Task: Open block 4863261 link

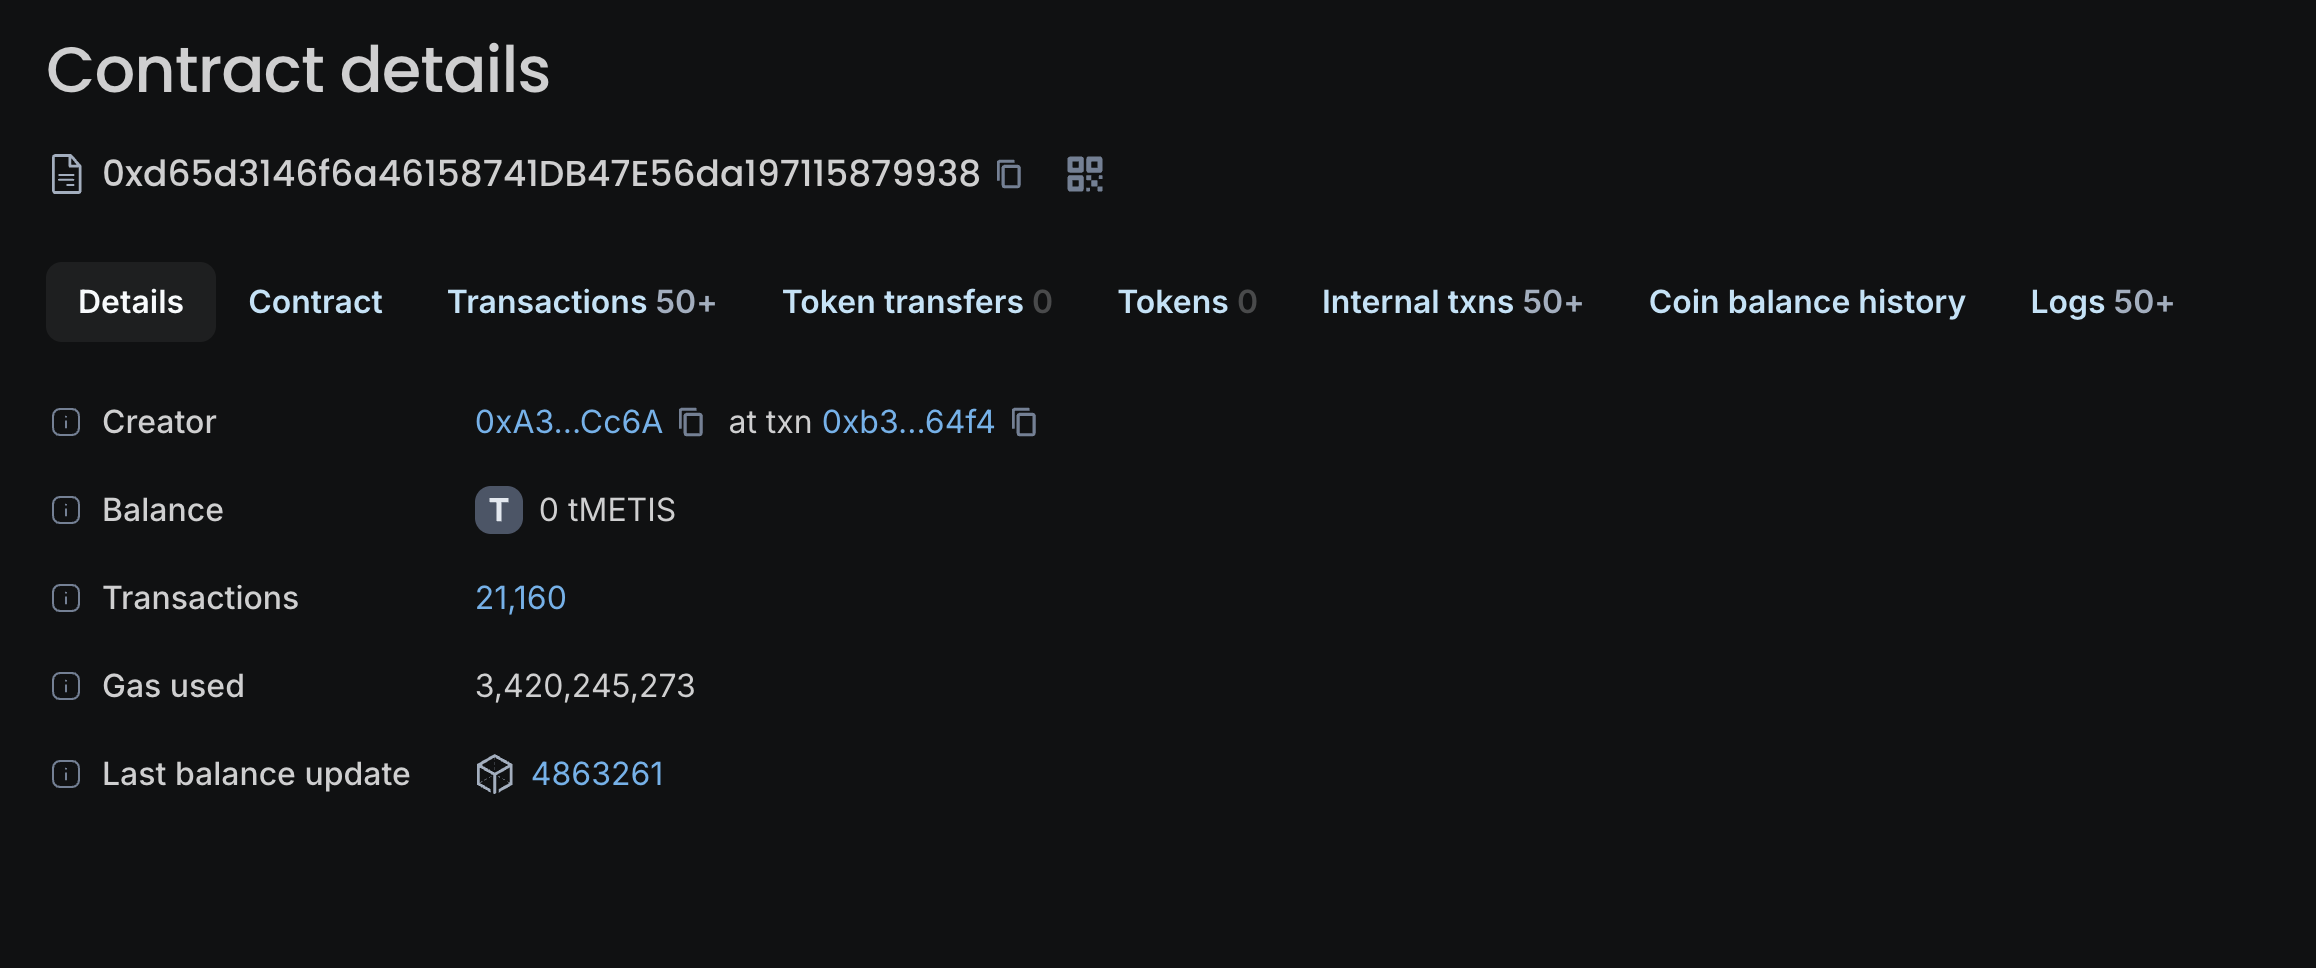Action: pyautogui.click(x=597, y=774)
